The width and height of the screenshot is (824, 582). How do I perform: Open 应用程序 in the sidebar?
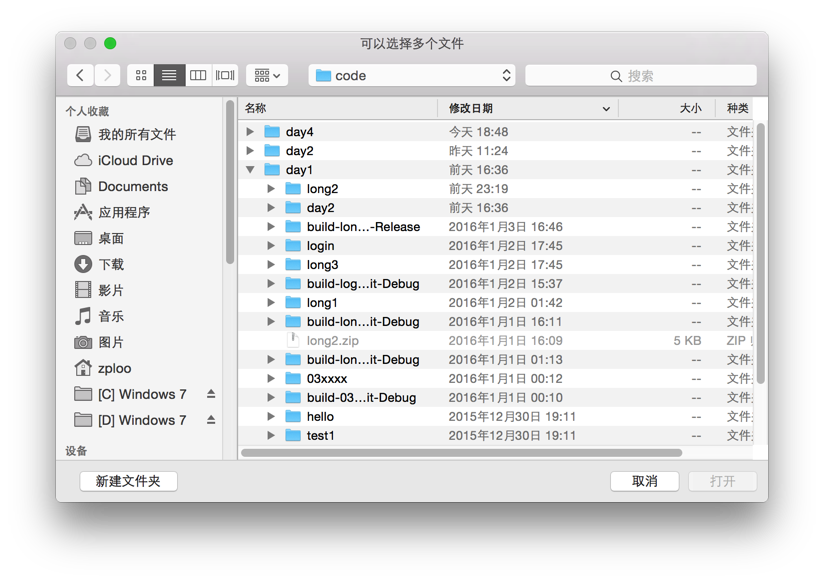click(112, 212)
